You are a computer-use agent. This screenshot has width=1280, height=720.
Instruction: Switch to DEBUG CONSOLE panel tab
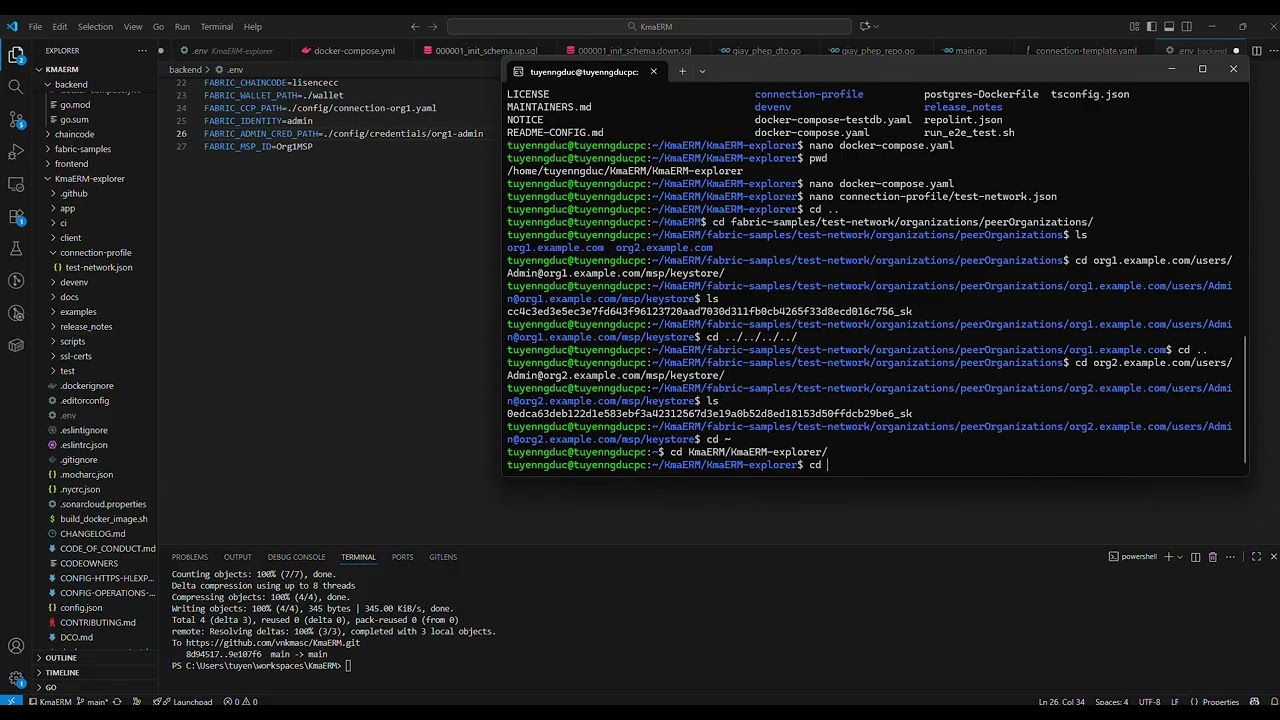[296, 557]
